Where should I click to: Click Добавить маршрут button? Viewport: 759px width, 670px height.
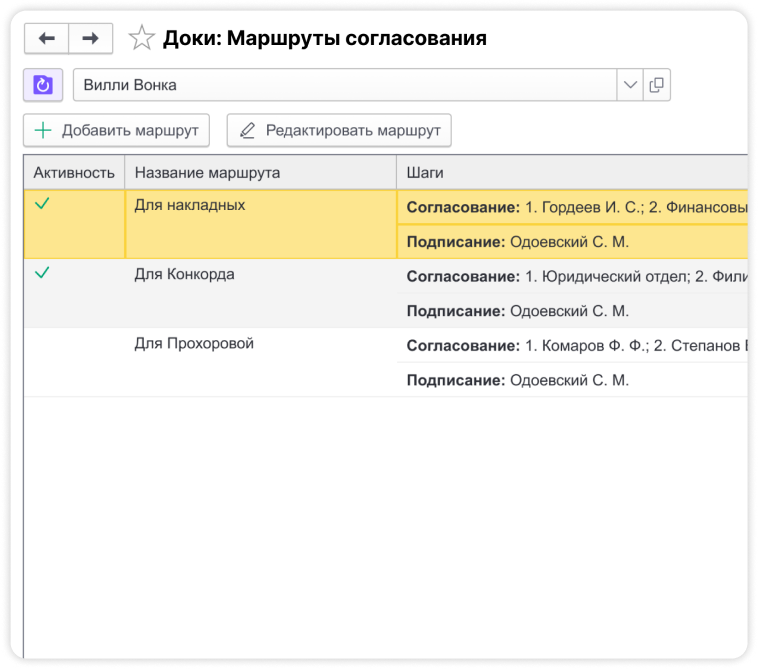(116, 130)
